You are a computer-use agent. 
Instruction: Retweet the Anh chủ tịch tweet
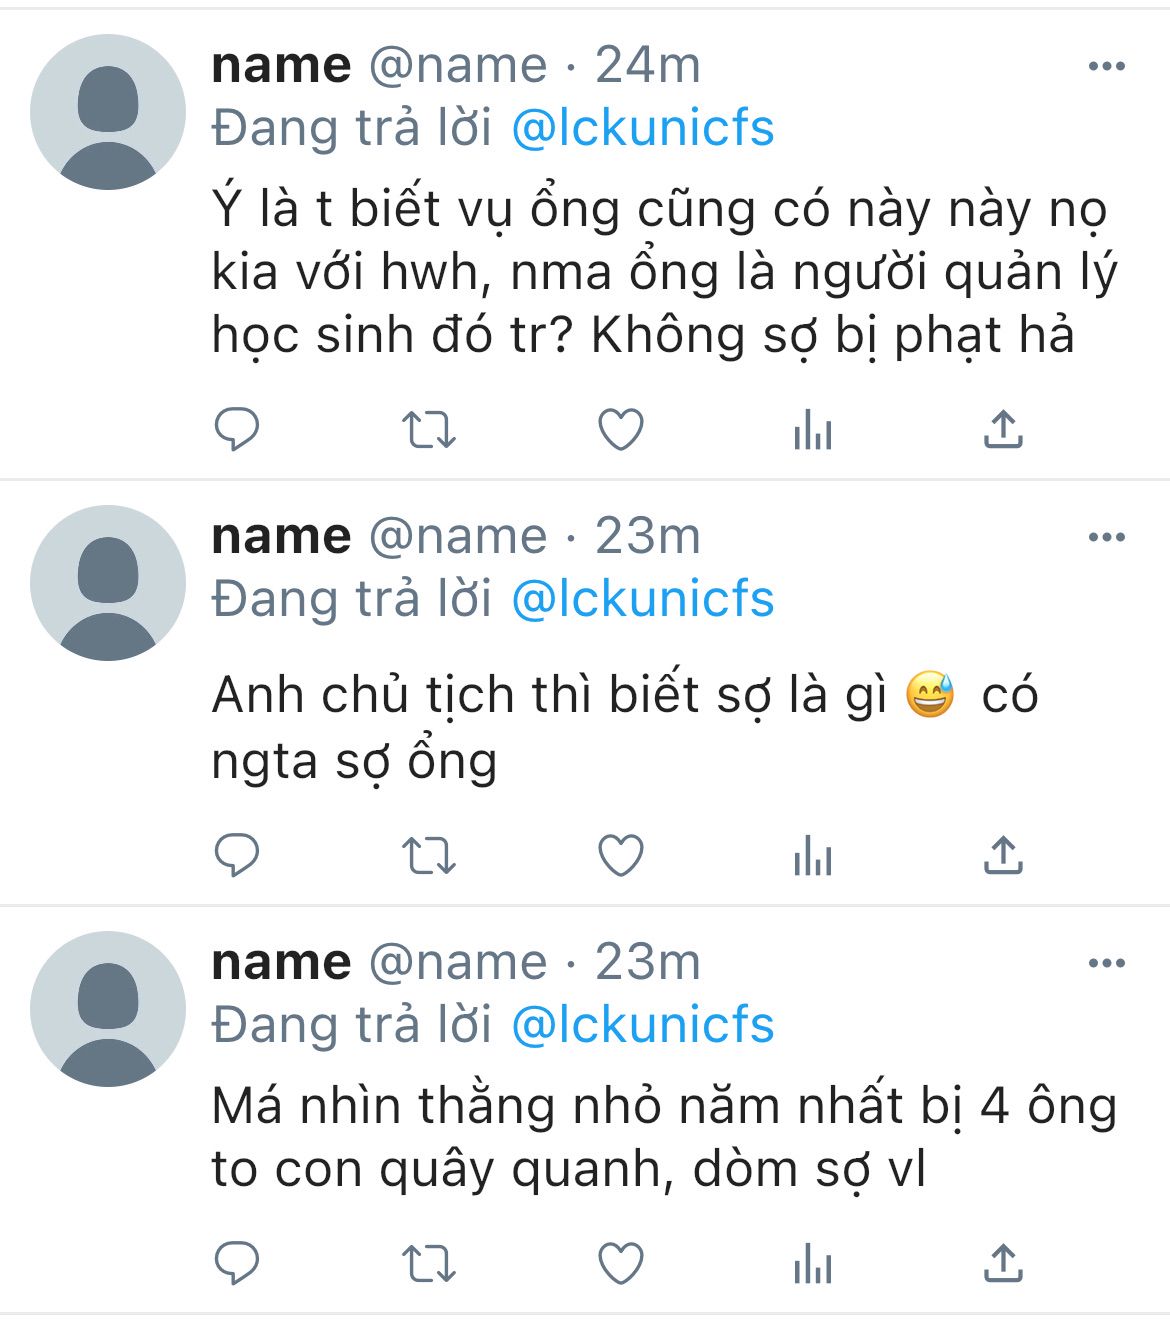point(429,856)
